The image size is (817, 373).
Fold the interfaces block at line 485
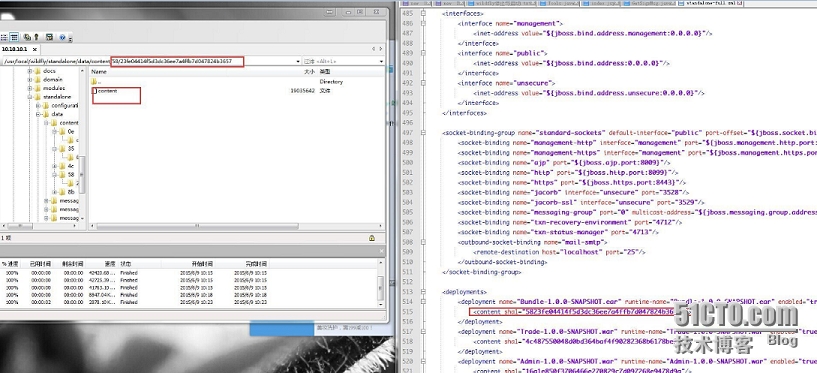tap(423, 14)
